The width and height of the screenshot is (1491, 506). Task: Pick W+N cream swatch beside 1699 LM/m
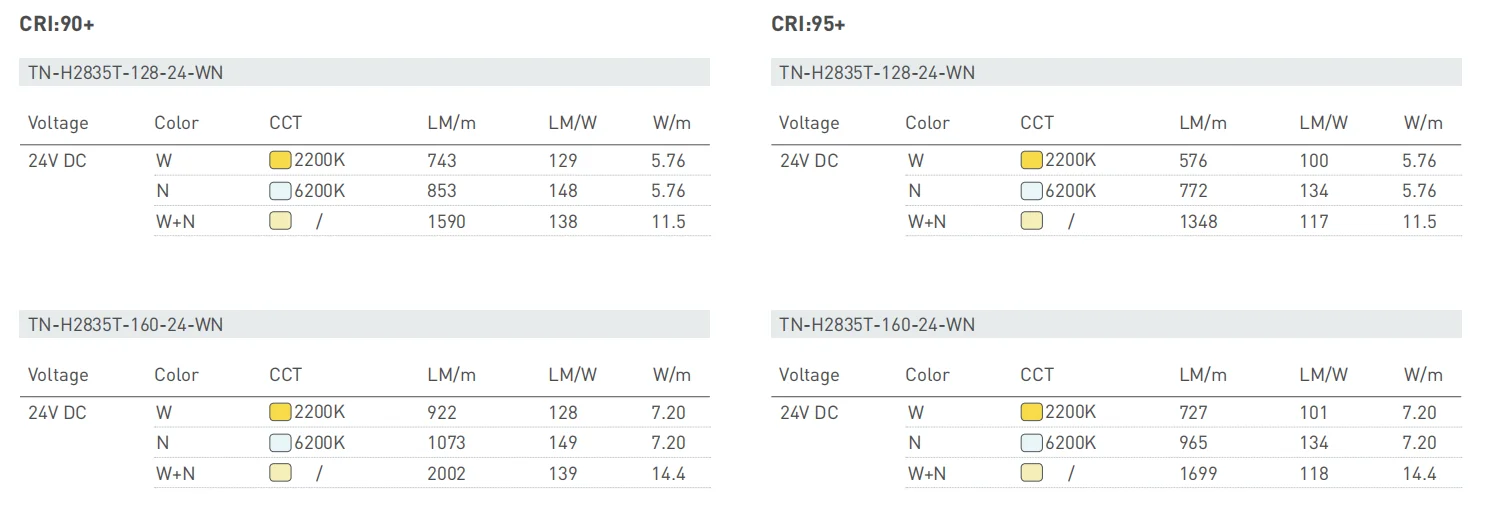(1031, 473)
